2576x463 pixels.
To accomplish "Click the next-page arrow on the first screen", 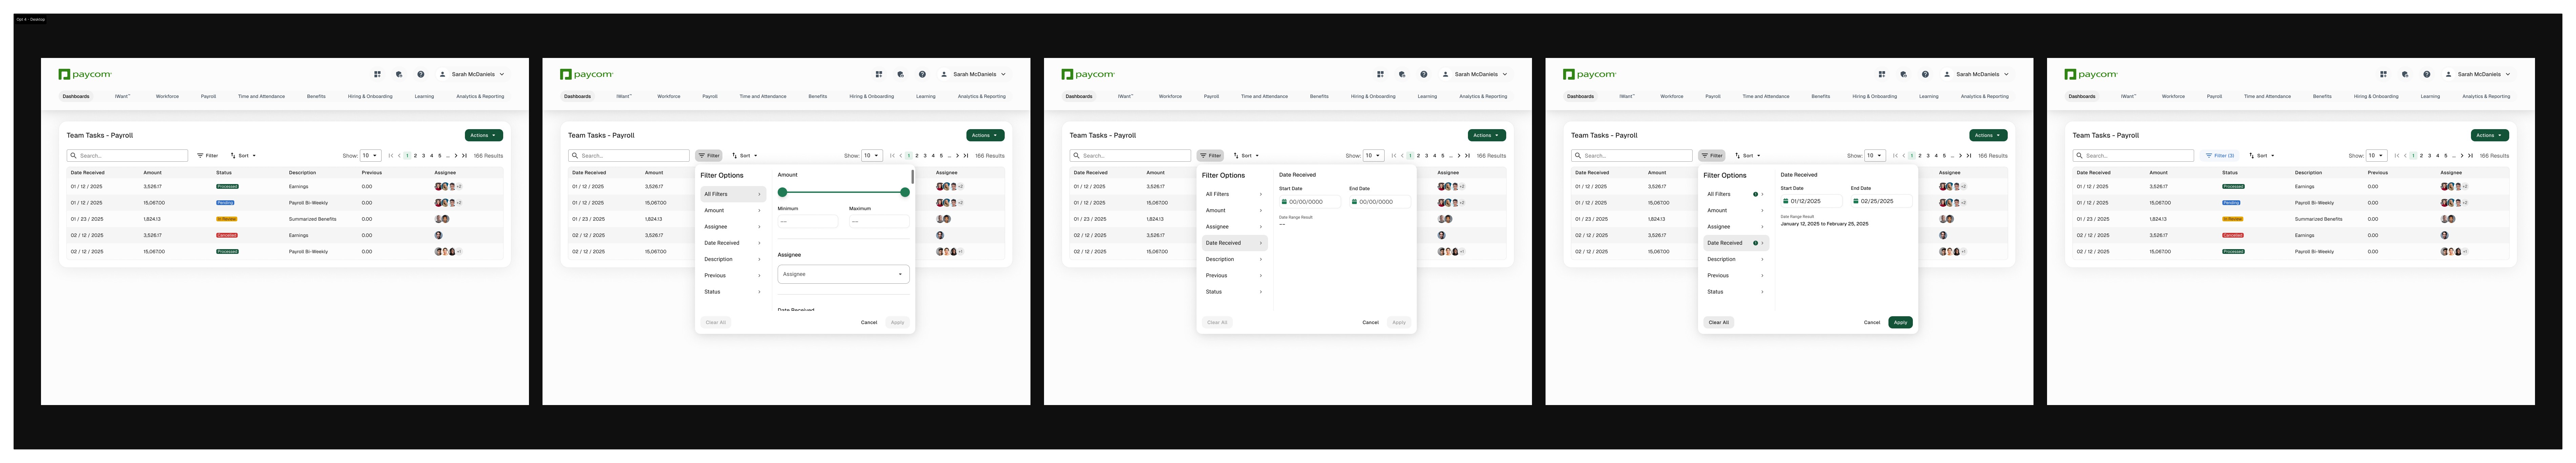I will point(456,156).
